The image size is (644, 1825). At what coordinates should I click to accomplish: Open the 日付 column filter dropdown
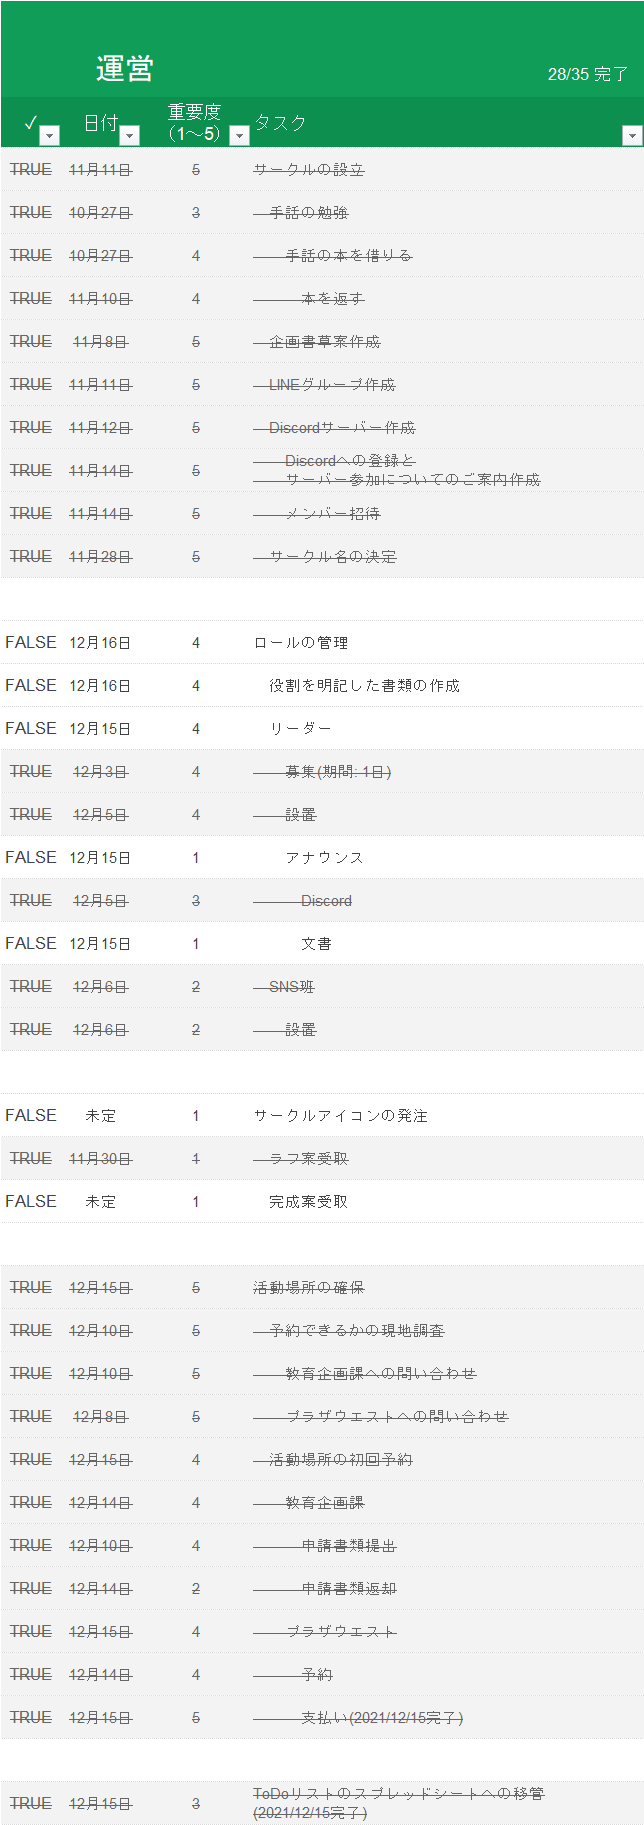tap(129, 135)
